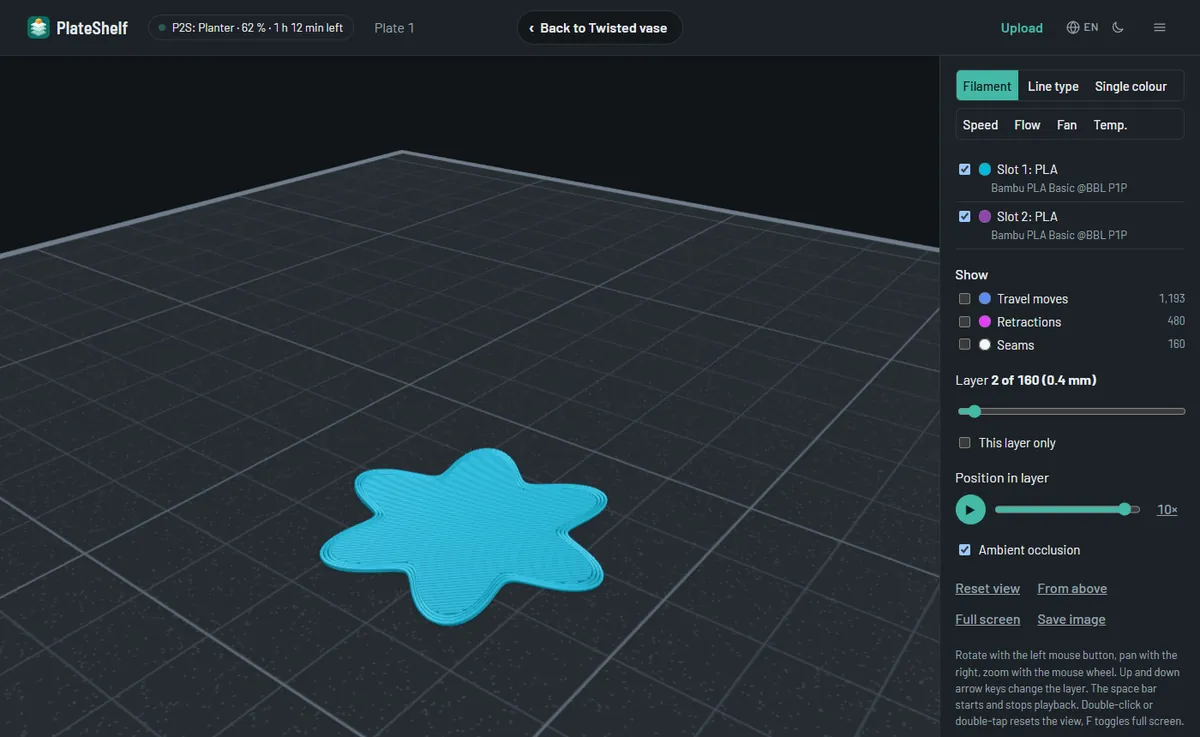Click the Position in layer slider
This screenshot has width=1200, height=737.
coord(1068,509)
